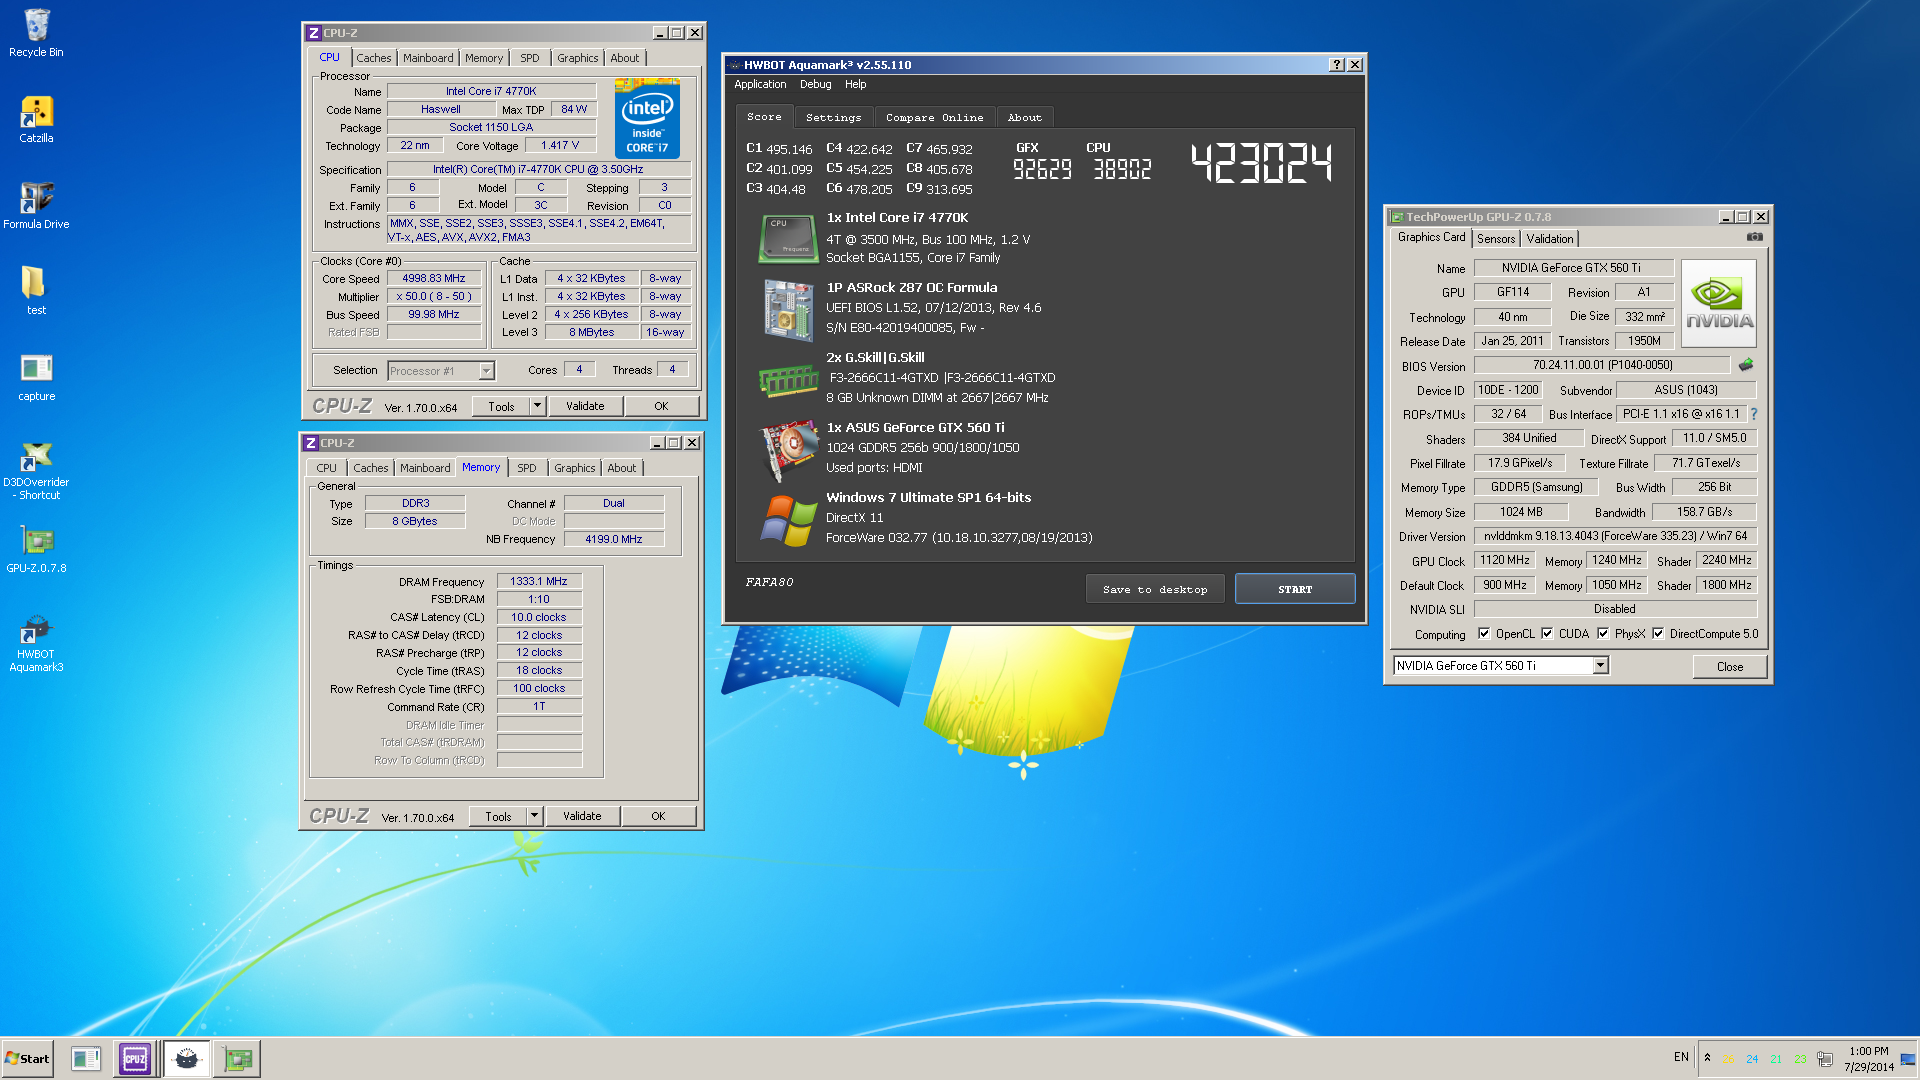Click the GPU-Z taskbar button
The width and height of the screenshot is (1920, 1080).
238,1059
